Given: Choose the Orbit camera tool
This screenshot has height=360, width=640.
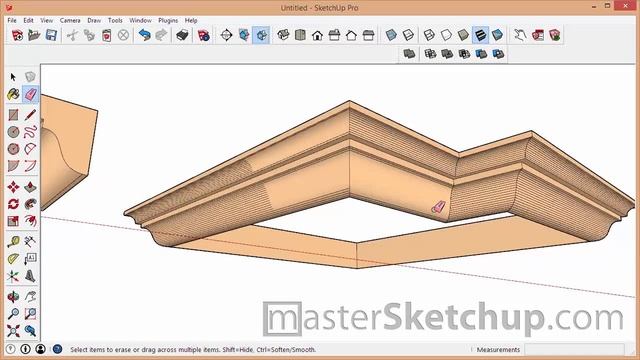Looking at the screenshot, I should pyautogui.click(x=13, y=296).
